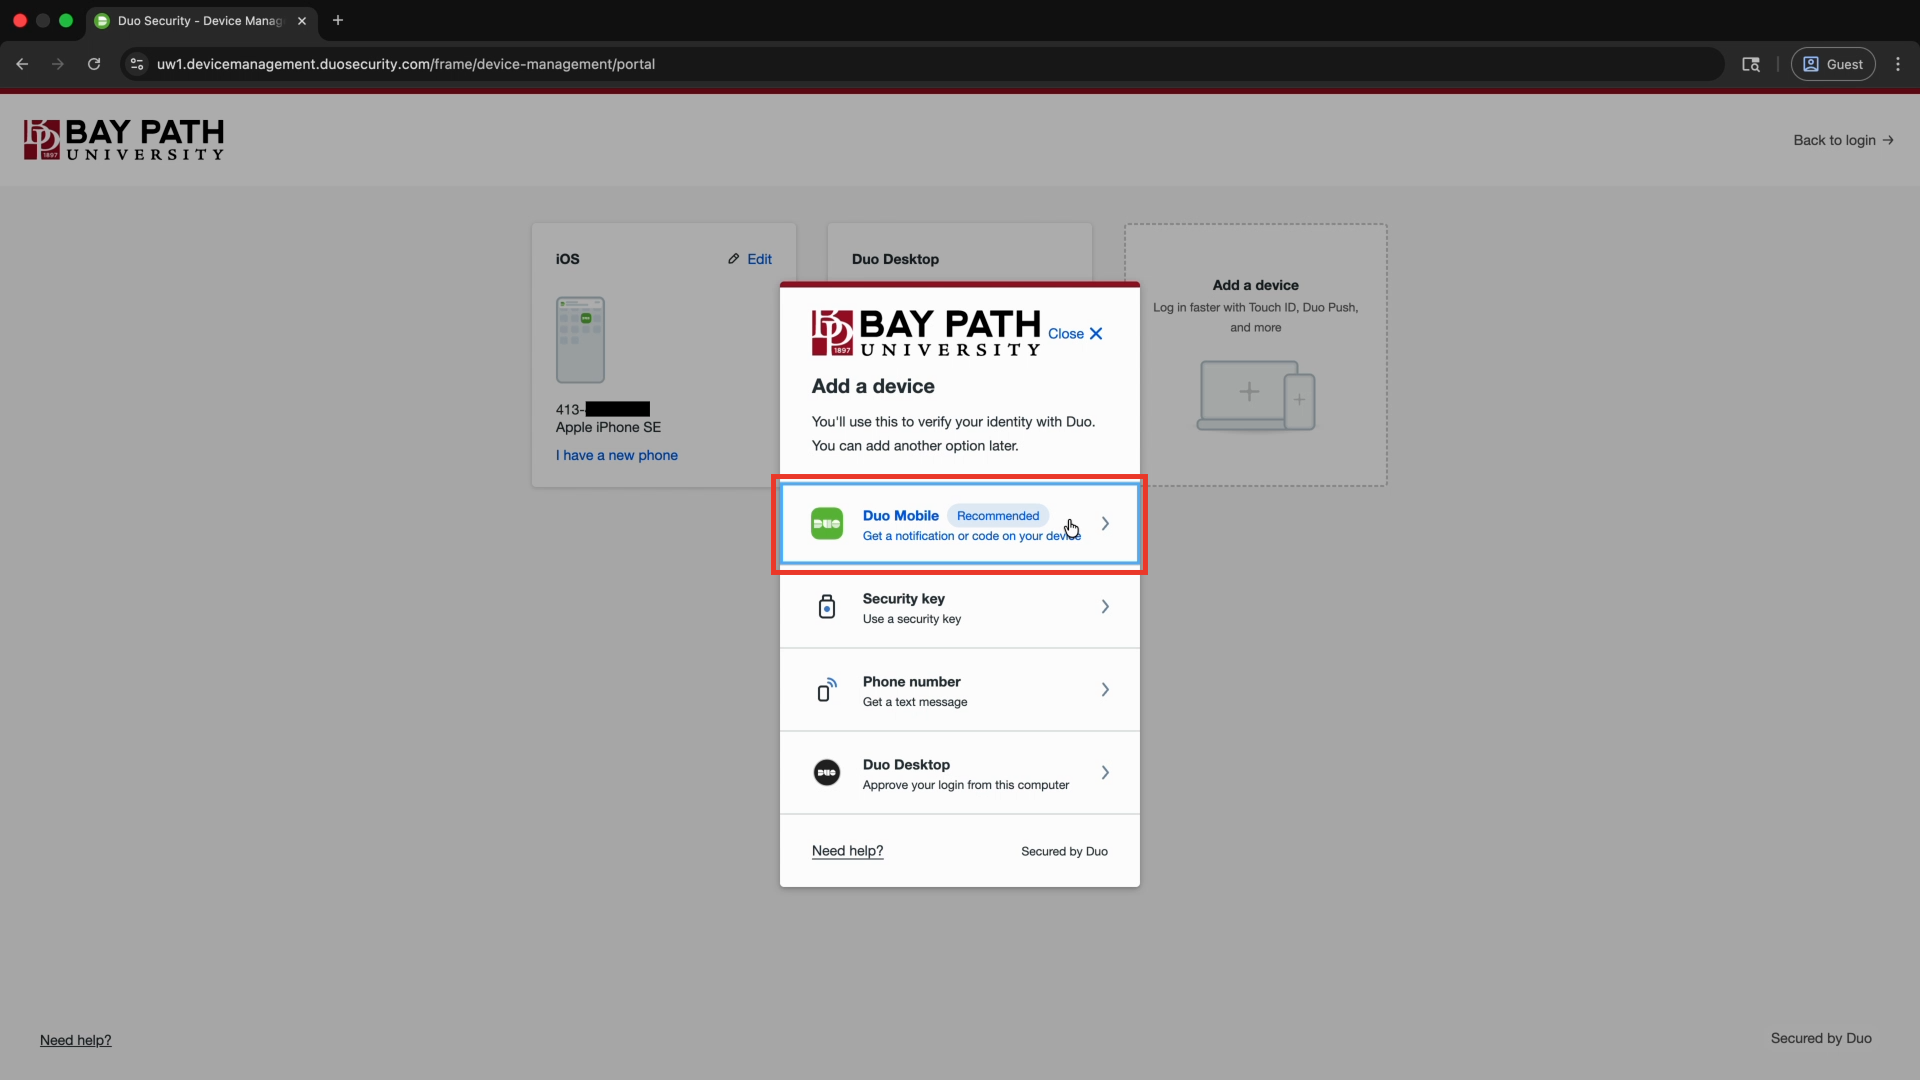This screenshot has height=1080, width=1920.
Task: Choose the Duo Mobile recommended option
Action: pos(960,524)
